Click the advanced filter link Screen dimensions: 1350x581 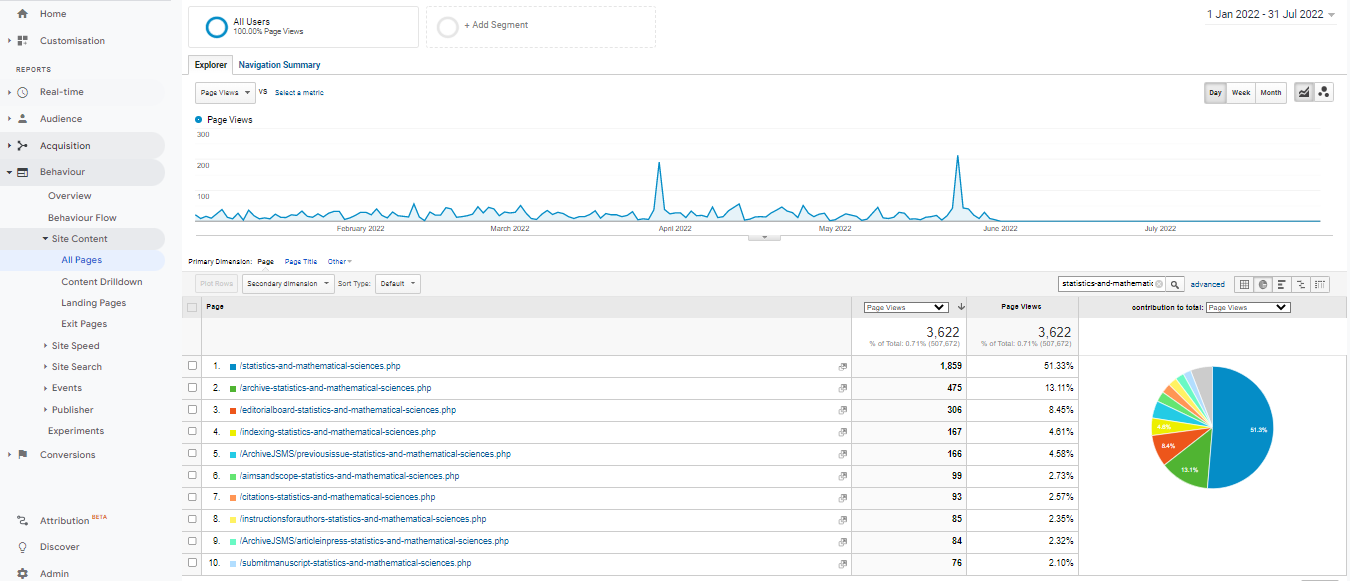pyautogui.click(x=1207, y=284)
